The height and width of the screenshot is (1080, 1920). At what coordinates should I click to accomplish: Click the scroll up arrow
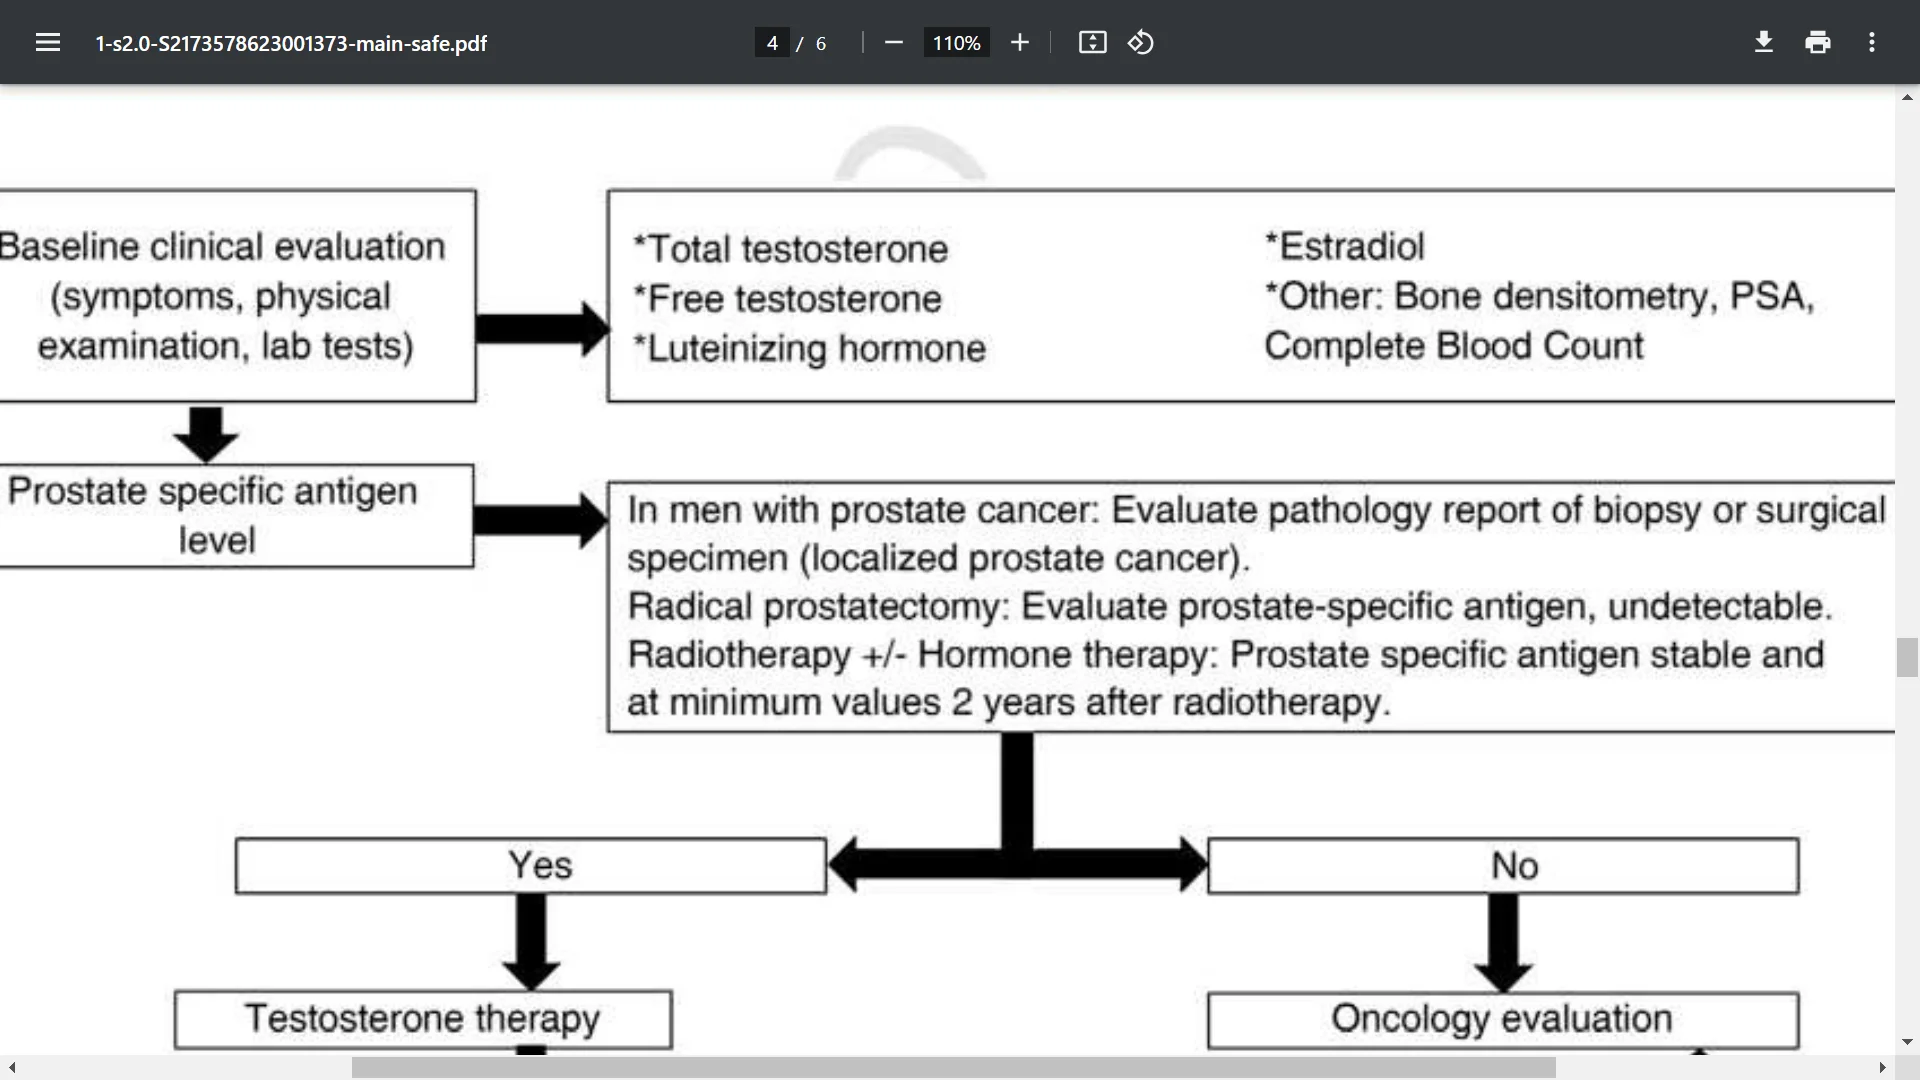(x=1907, y=97)
